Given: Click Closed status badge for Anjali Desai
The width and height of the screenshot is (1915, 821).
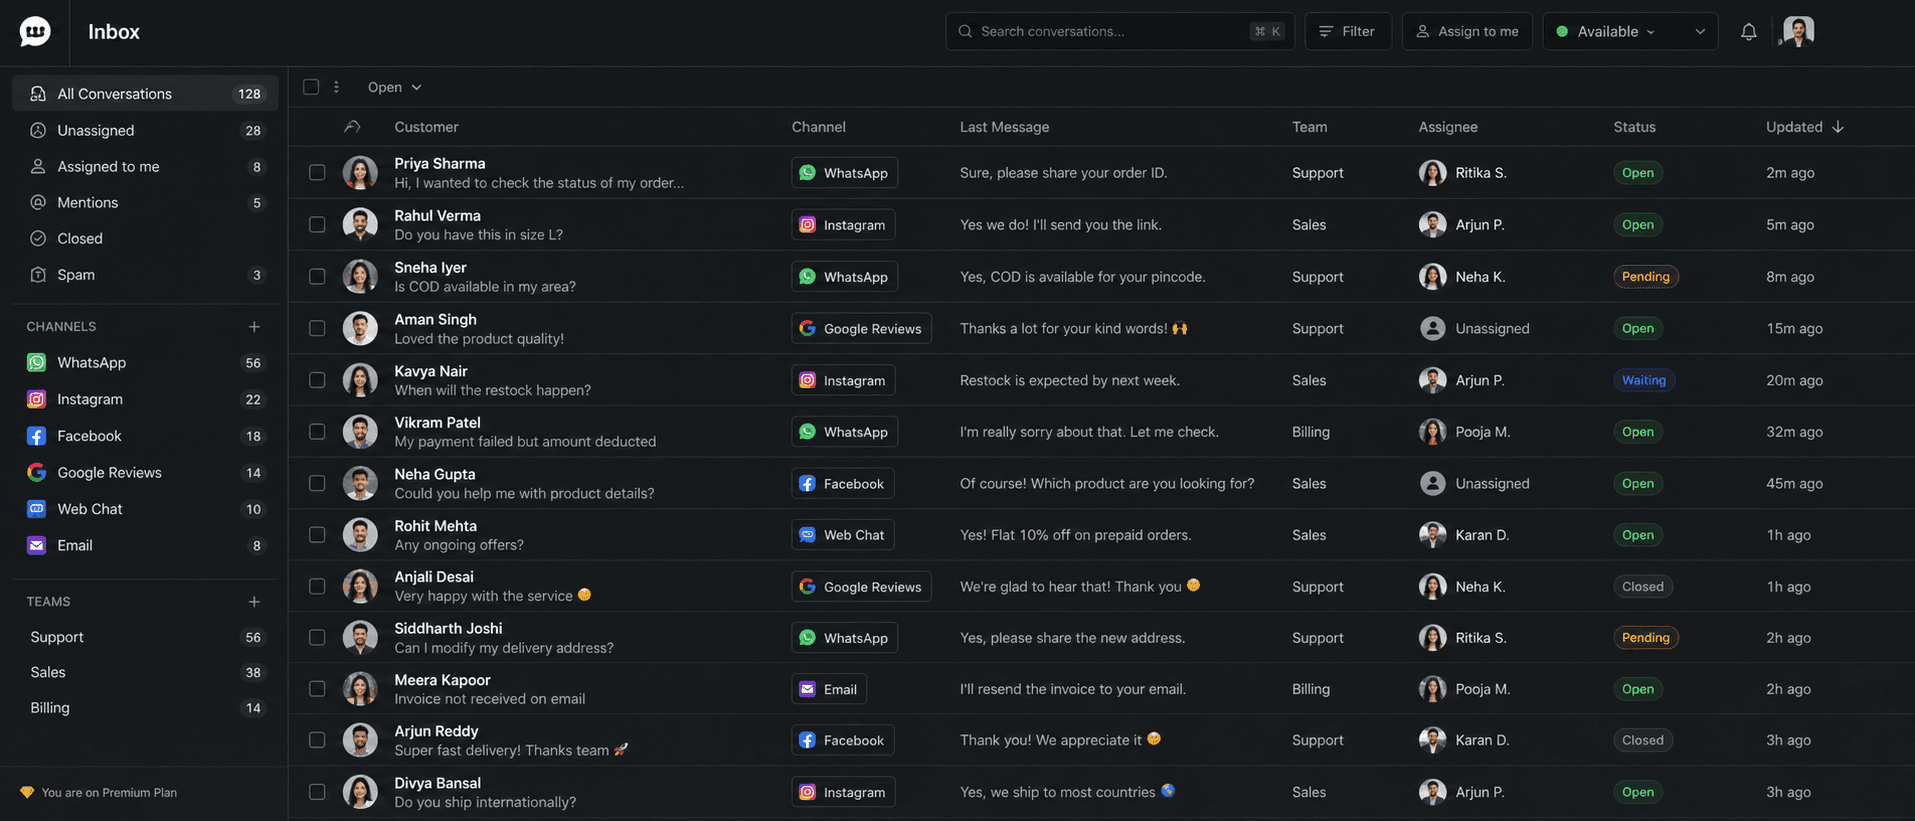Looking at the screenshot, I should (1642, 587).
